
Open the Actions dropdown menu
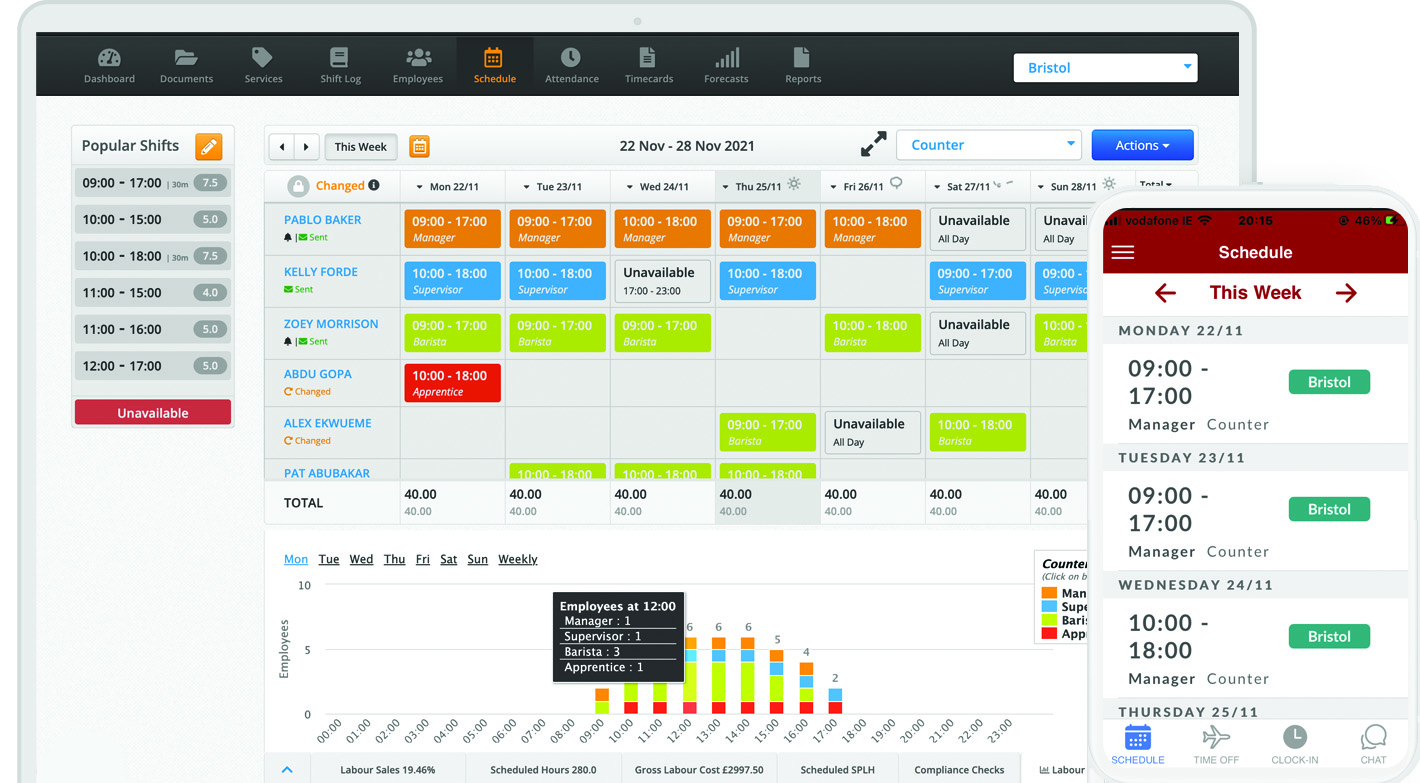1142,144
